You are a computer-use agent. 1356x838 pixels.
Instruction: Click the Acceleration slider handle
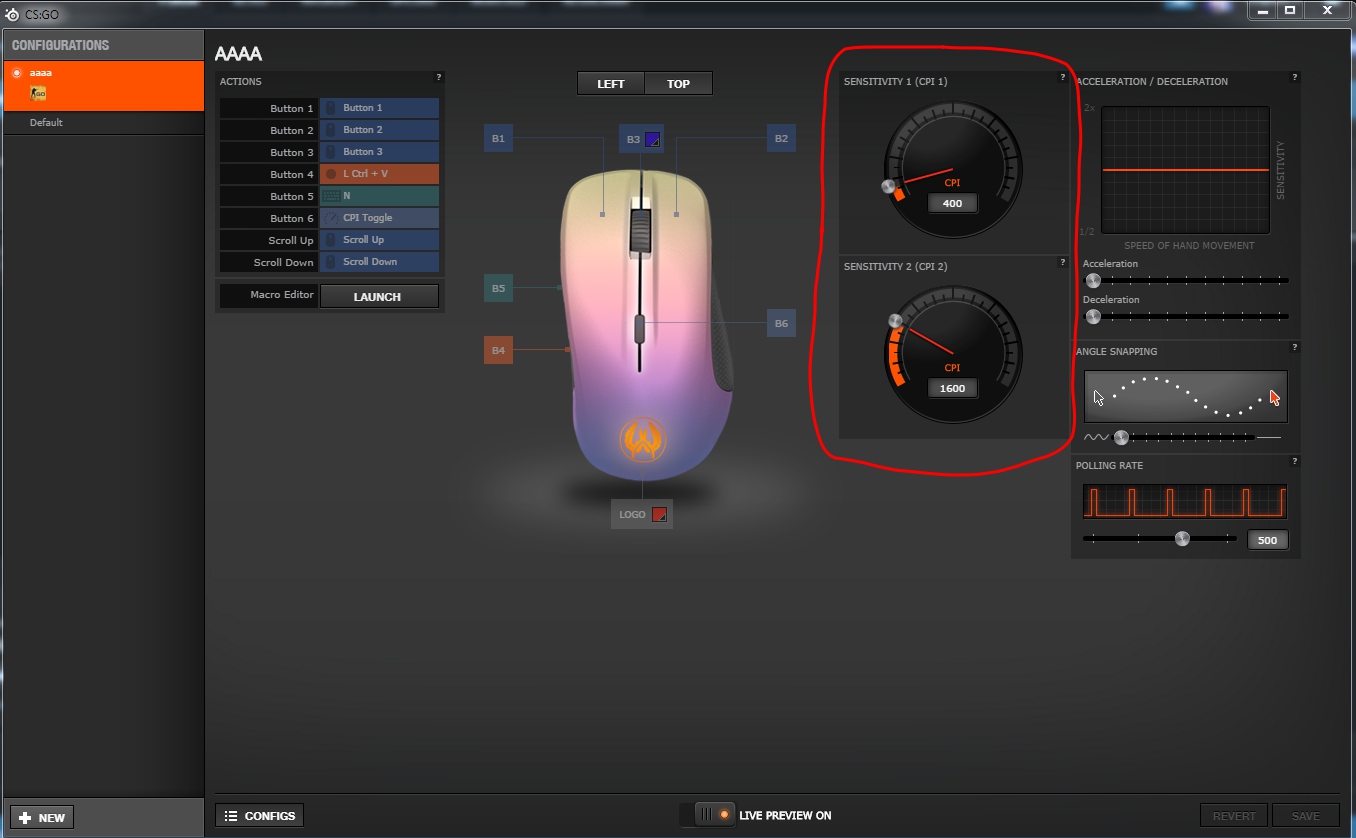[1093, 281]
